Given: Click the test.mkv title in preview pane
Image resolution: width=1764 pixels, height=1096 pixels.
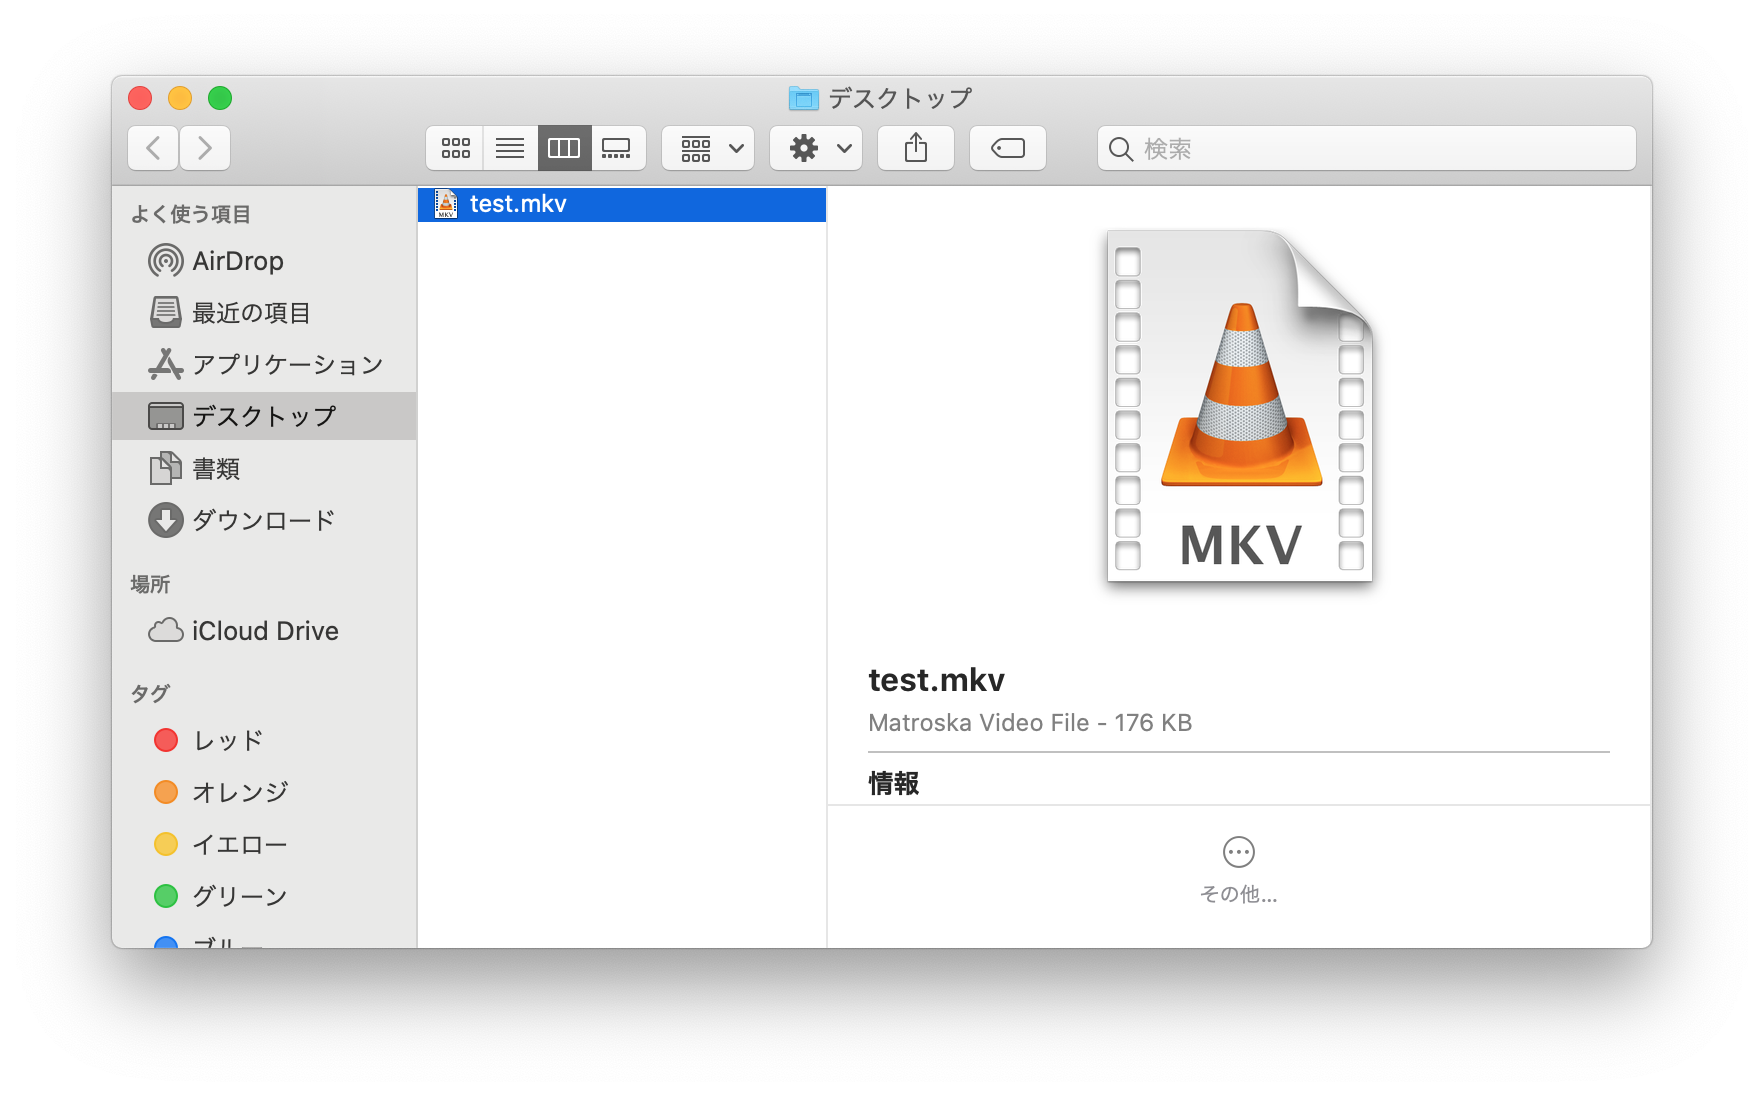Looking at the screenshot, I should [x=937, y=680].
